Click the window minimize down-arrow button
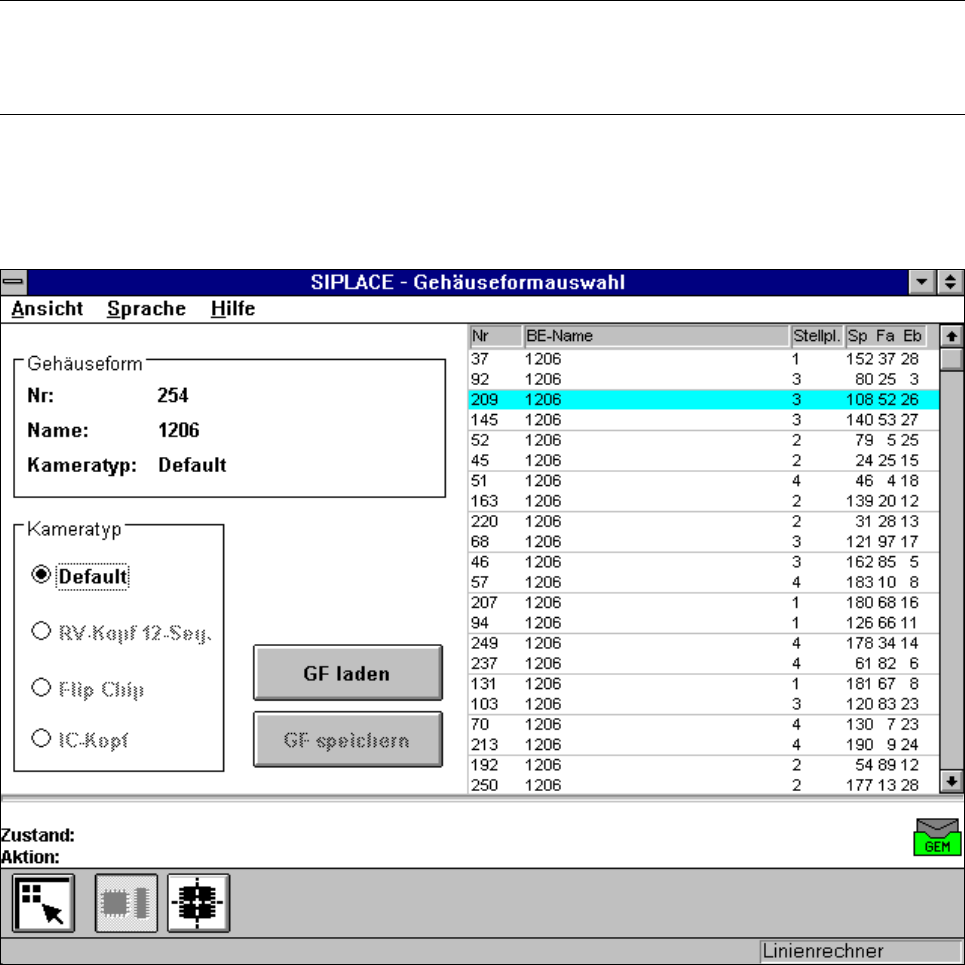Image resolution: width=965 pixels, height=965 pixels. click(x=922, y=282)
